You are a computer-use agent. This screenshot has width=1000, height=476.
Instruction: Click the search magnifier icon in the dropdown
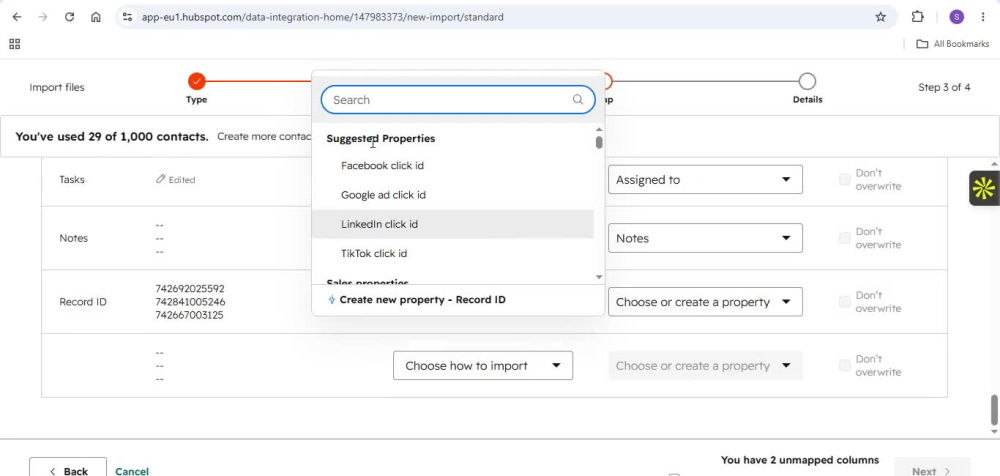(x=578, y=100)
